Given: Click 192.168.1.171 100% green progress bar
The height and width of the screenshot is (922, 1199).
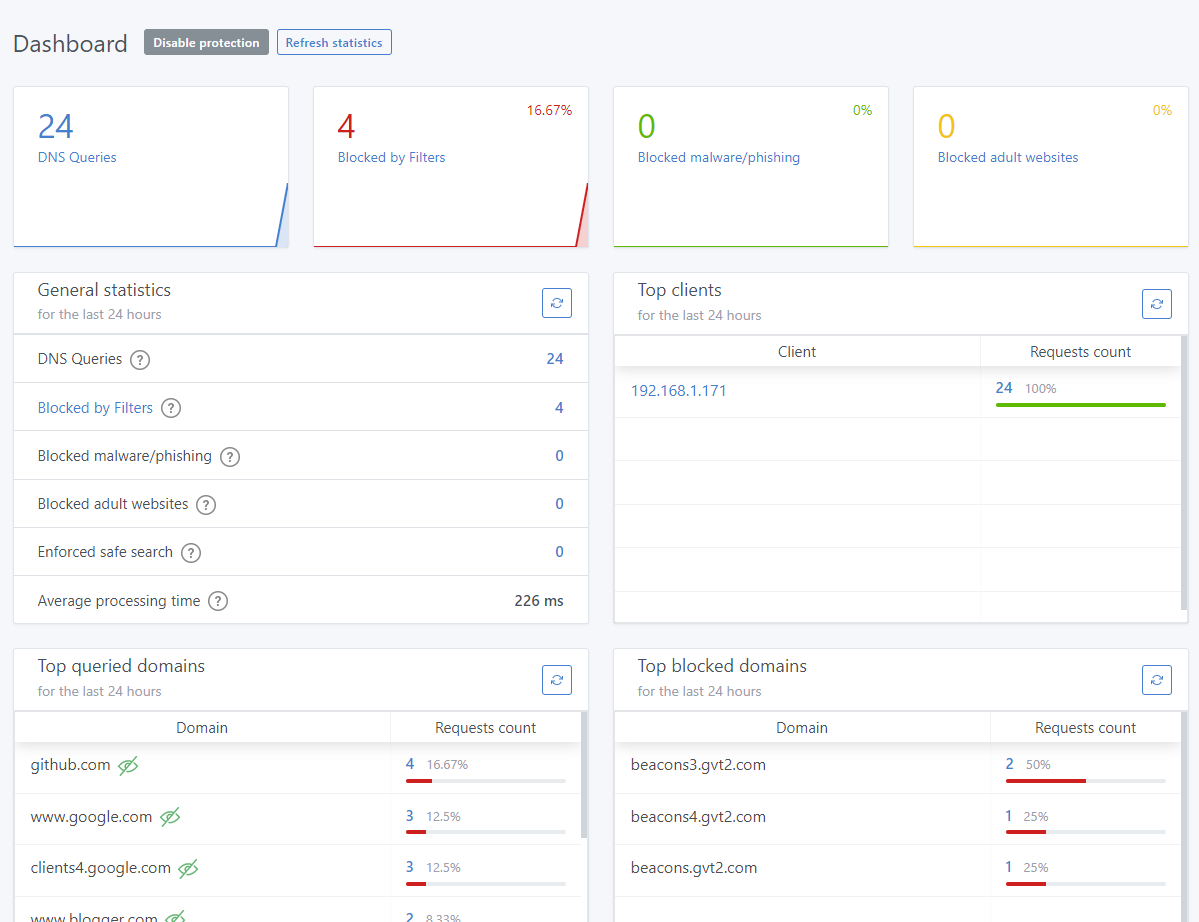Looking at the screenshot, I should pyautogui.click(x=1080, y=404).
